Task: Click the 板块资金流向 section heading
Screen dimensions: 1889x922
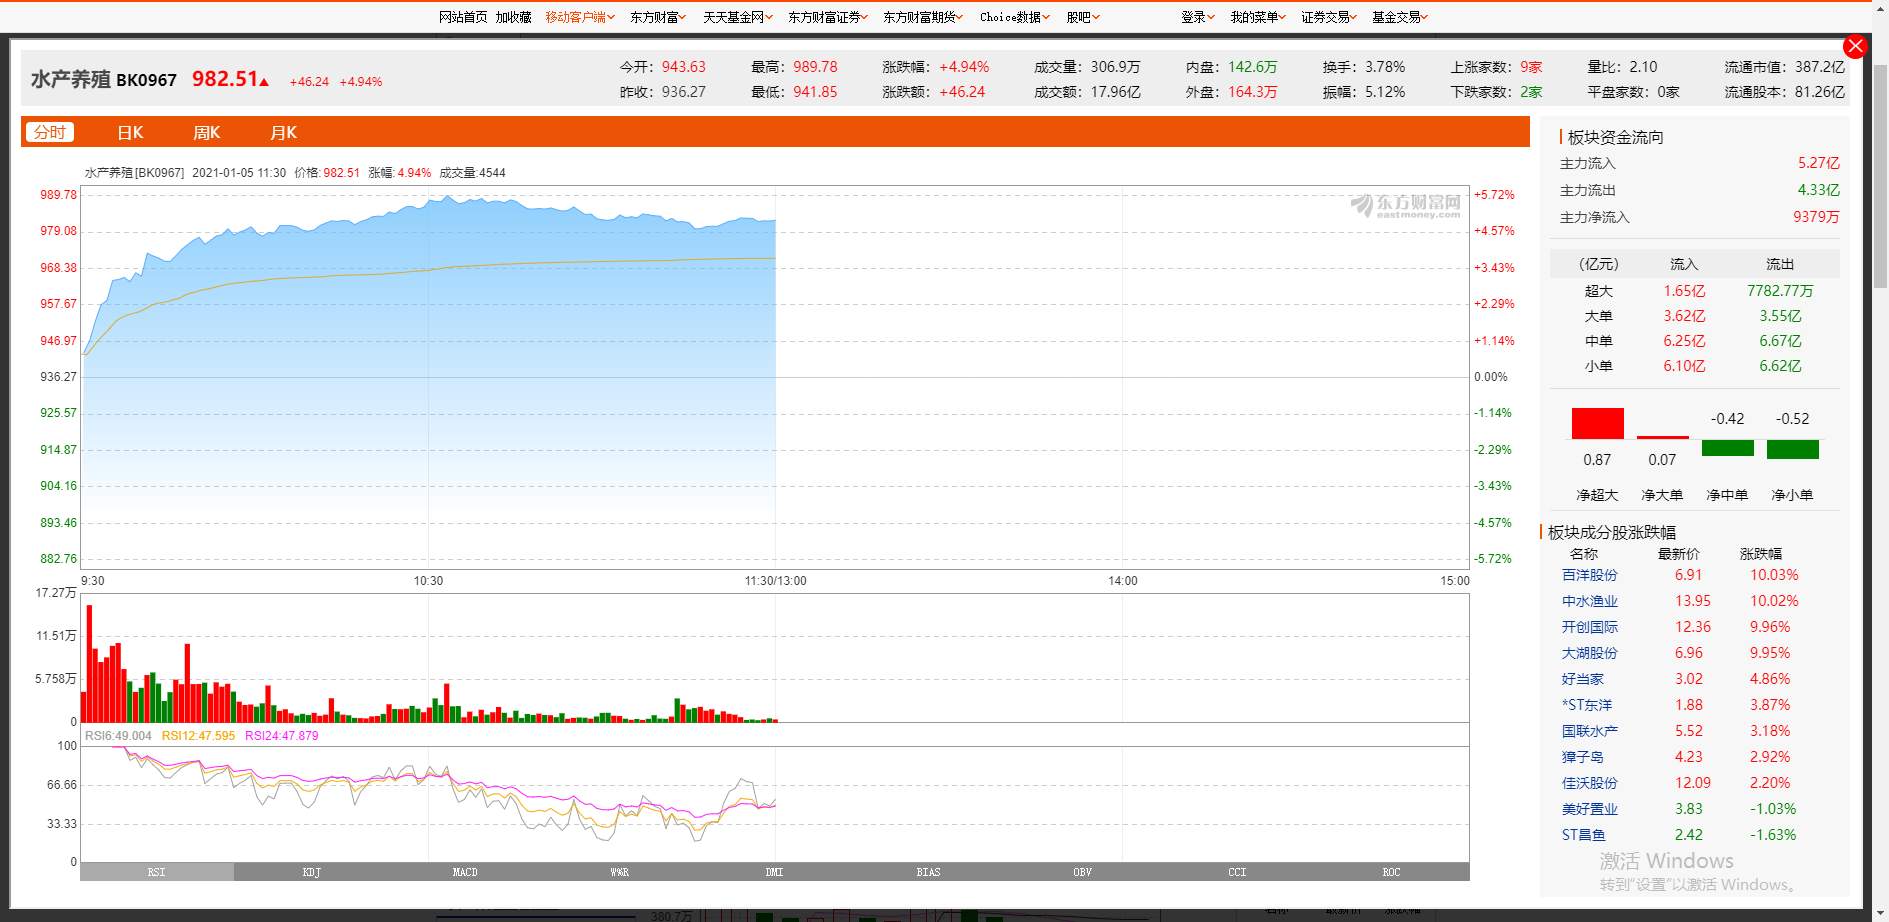Action: 1615,137
